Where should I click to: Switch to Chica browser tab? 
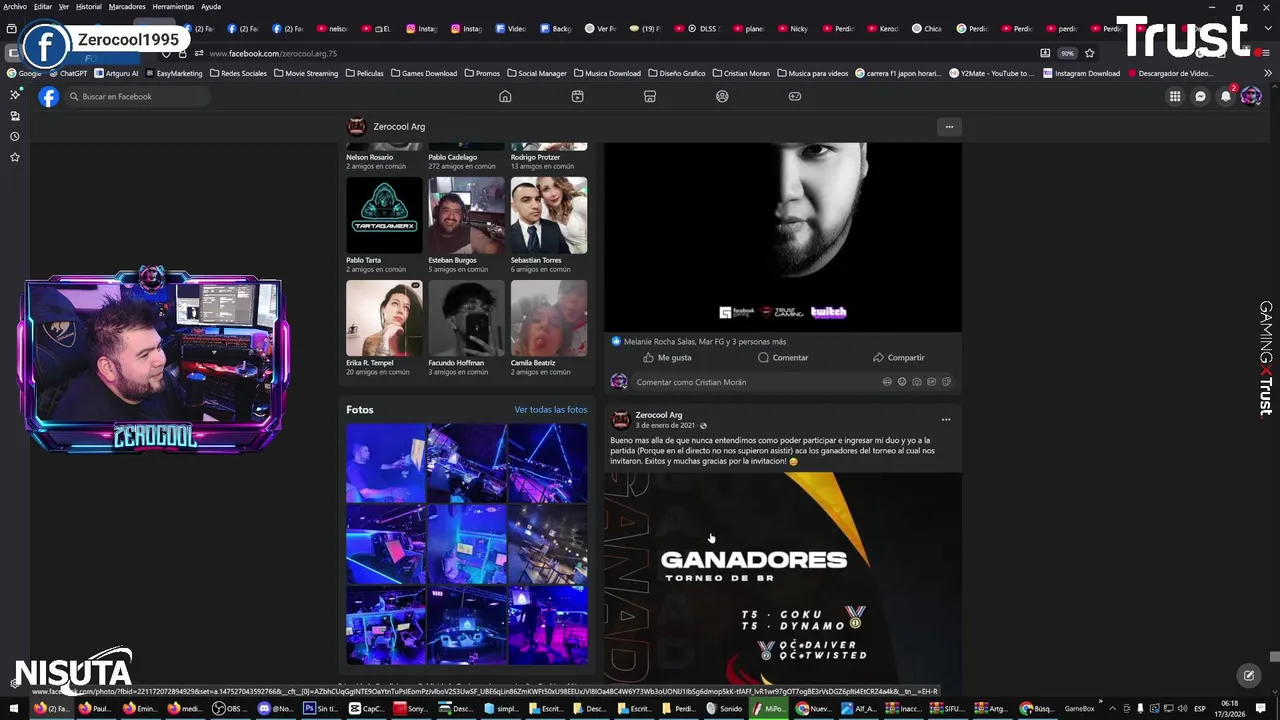click(x=927, y=29)
